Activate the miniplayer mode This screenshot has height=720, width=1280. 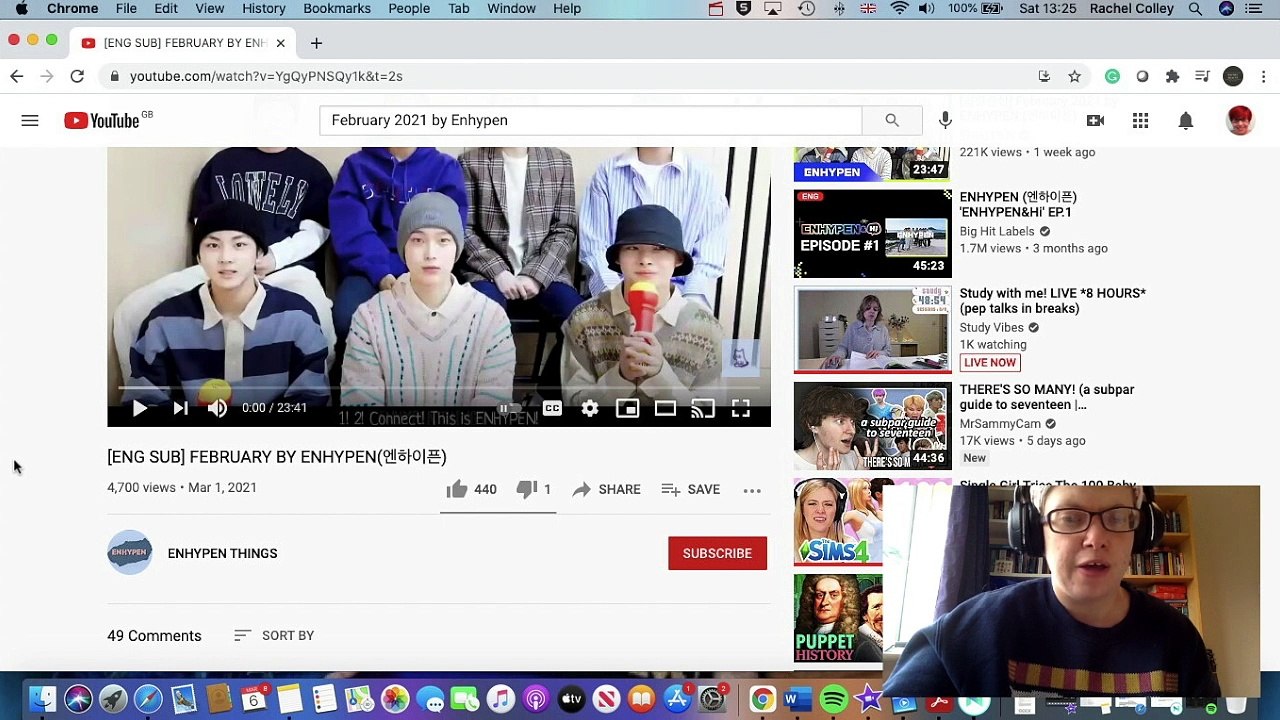[x=627, y=408]
